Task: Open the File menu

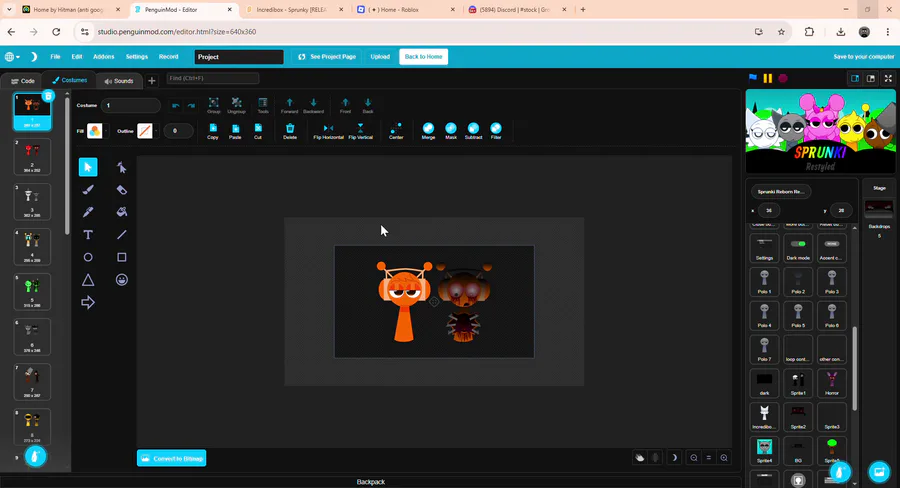Action: [55, 57]
